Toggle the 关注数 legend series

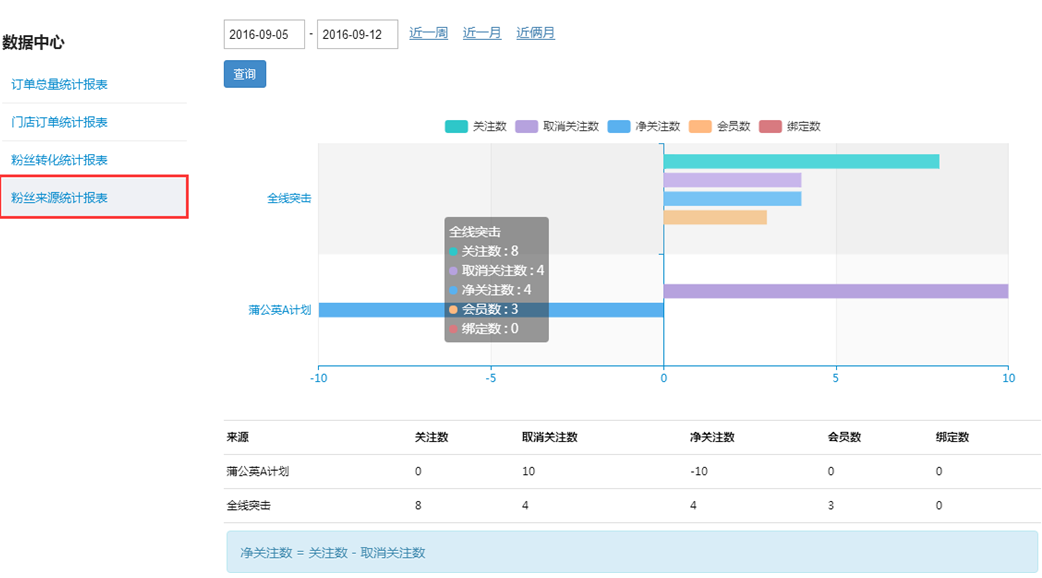click(475, 127)
